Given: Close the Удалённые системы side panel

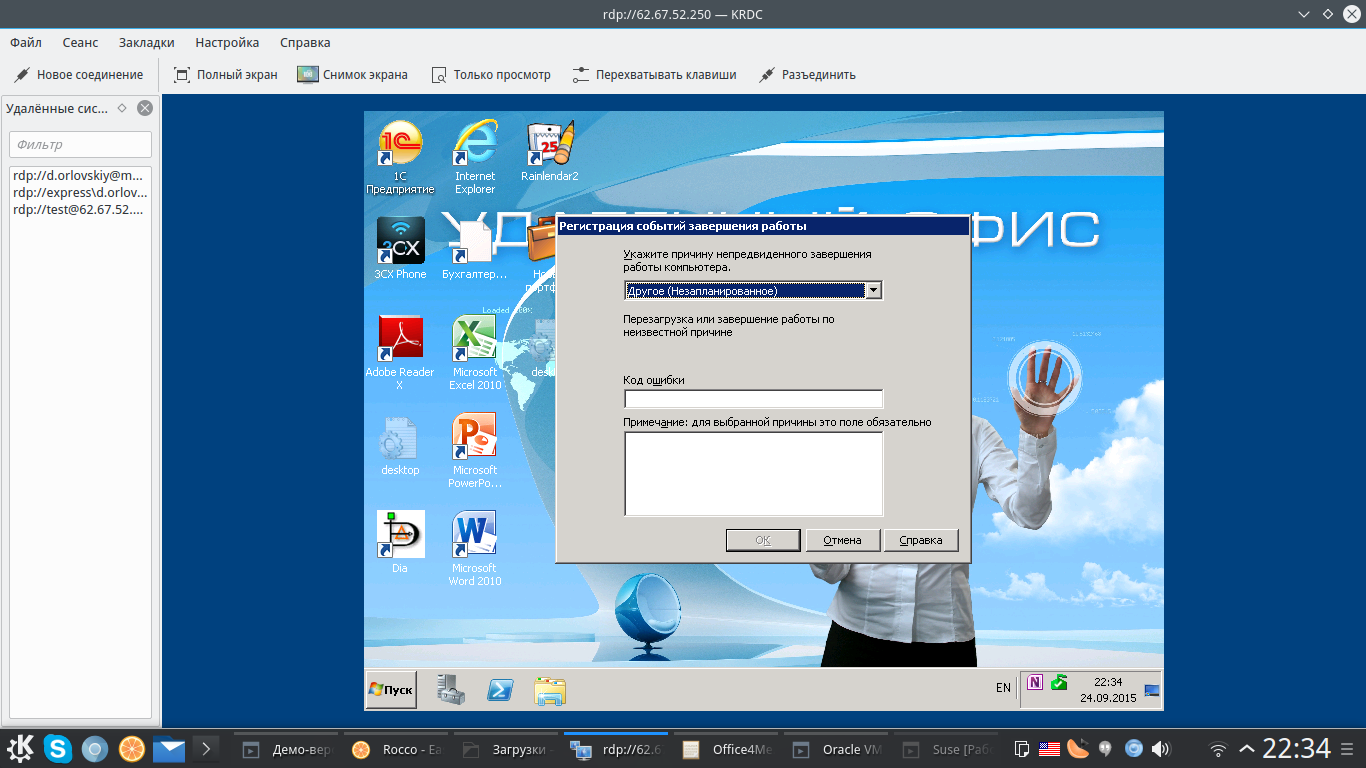Looking at the screenshot, I should 145,108.
